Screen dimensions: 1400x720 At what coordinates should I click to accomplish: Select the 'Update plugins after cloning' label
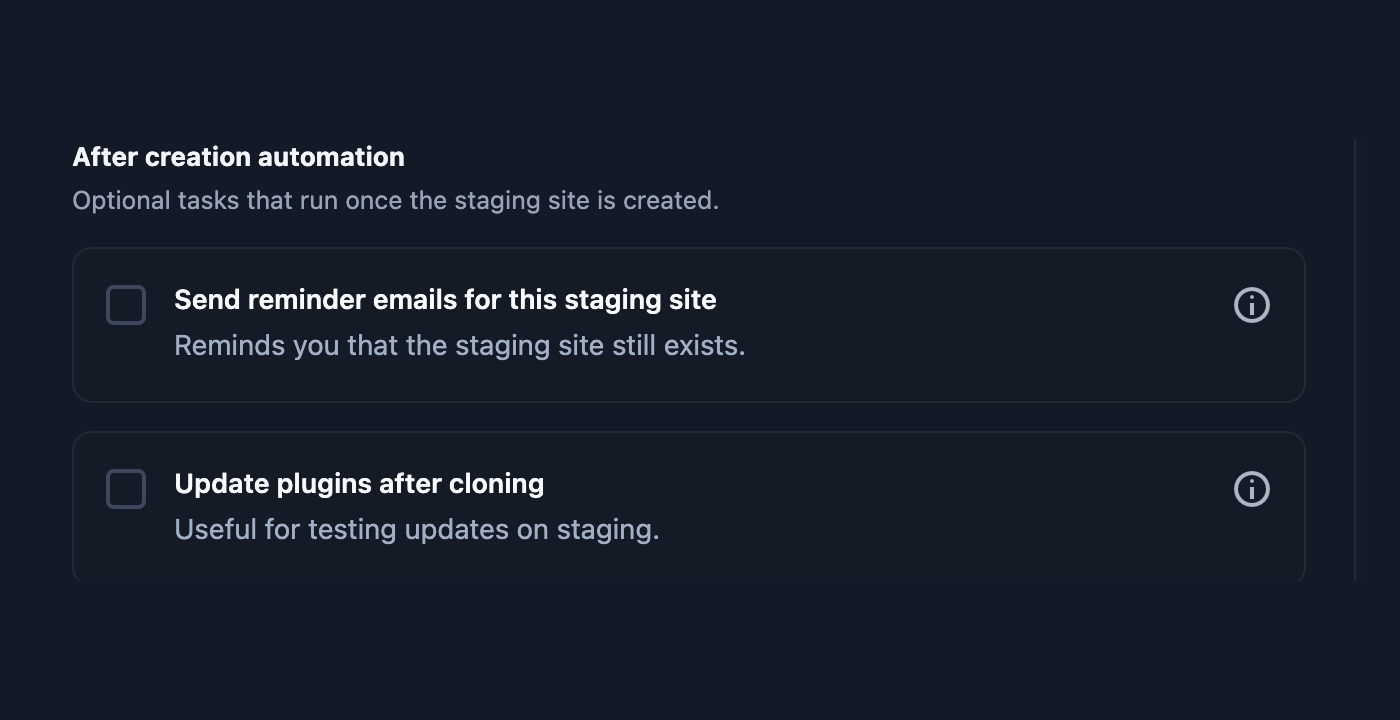pyautogui.click(x=359, y=484)
